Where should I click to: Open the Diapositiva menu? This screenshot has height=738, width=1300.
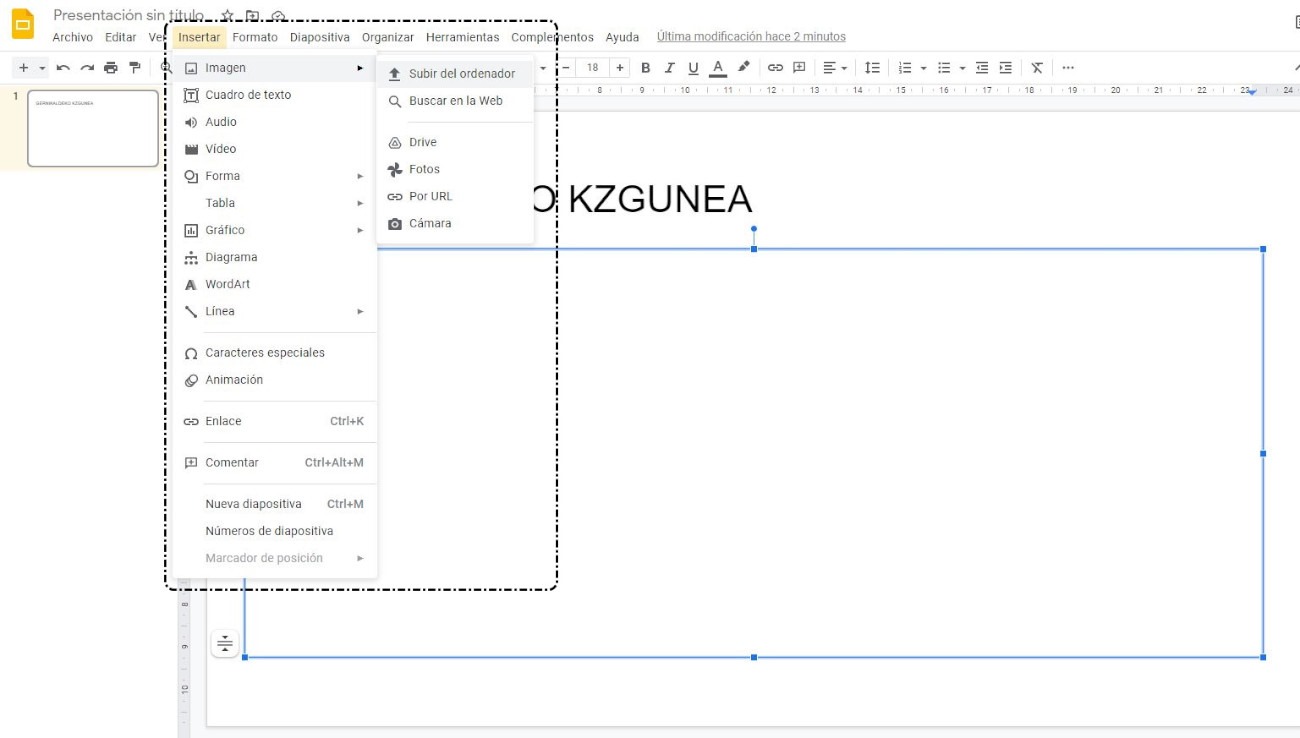[320, 37]
